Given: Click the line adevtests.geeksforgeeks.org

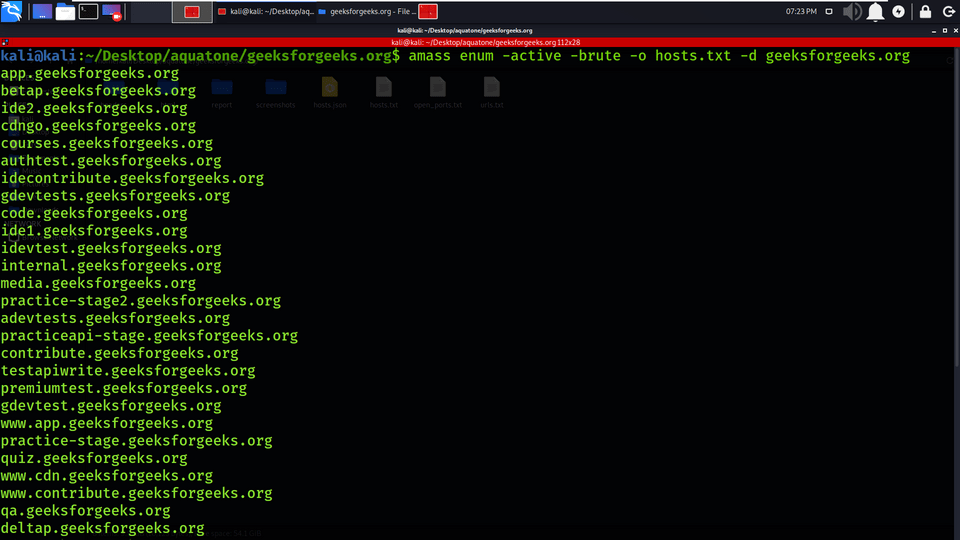Looking at the screenshot, I should point(115,318).
